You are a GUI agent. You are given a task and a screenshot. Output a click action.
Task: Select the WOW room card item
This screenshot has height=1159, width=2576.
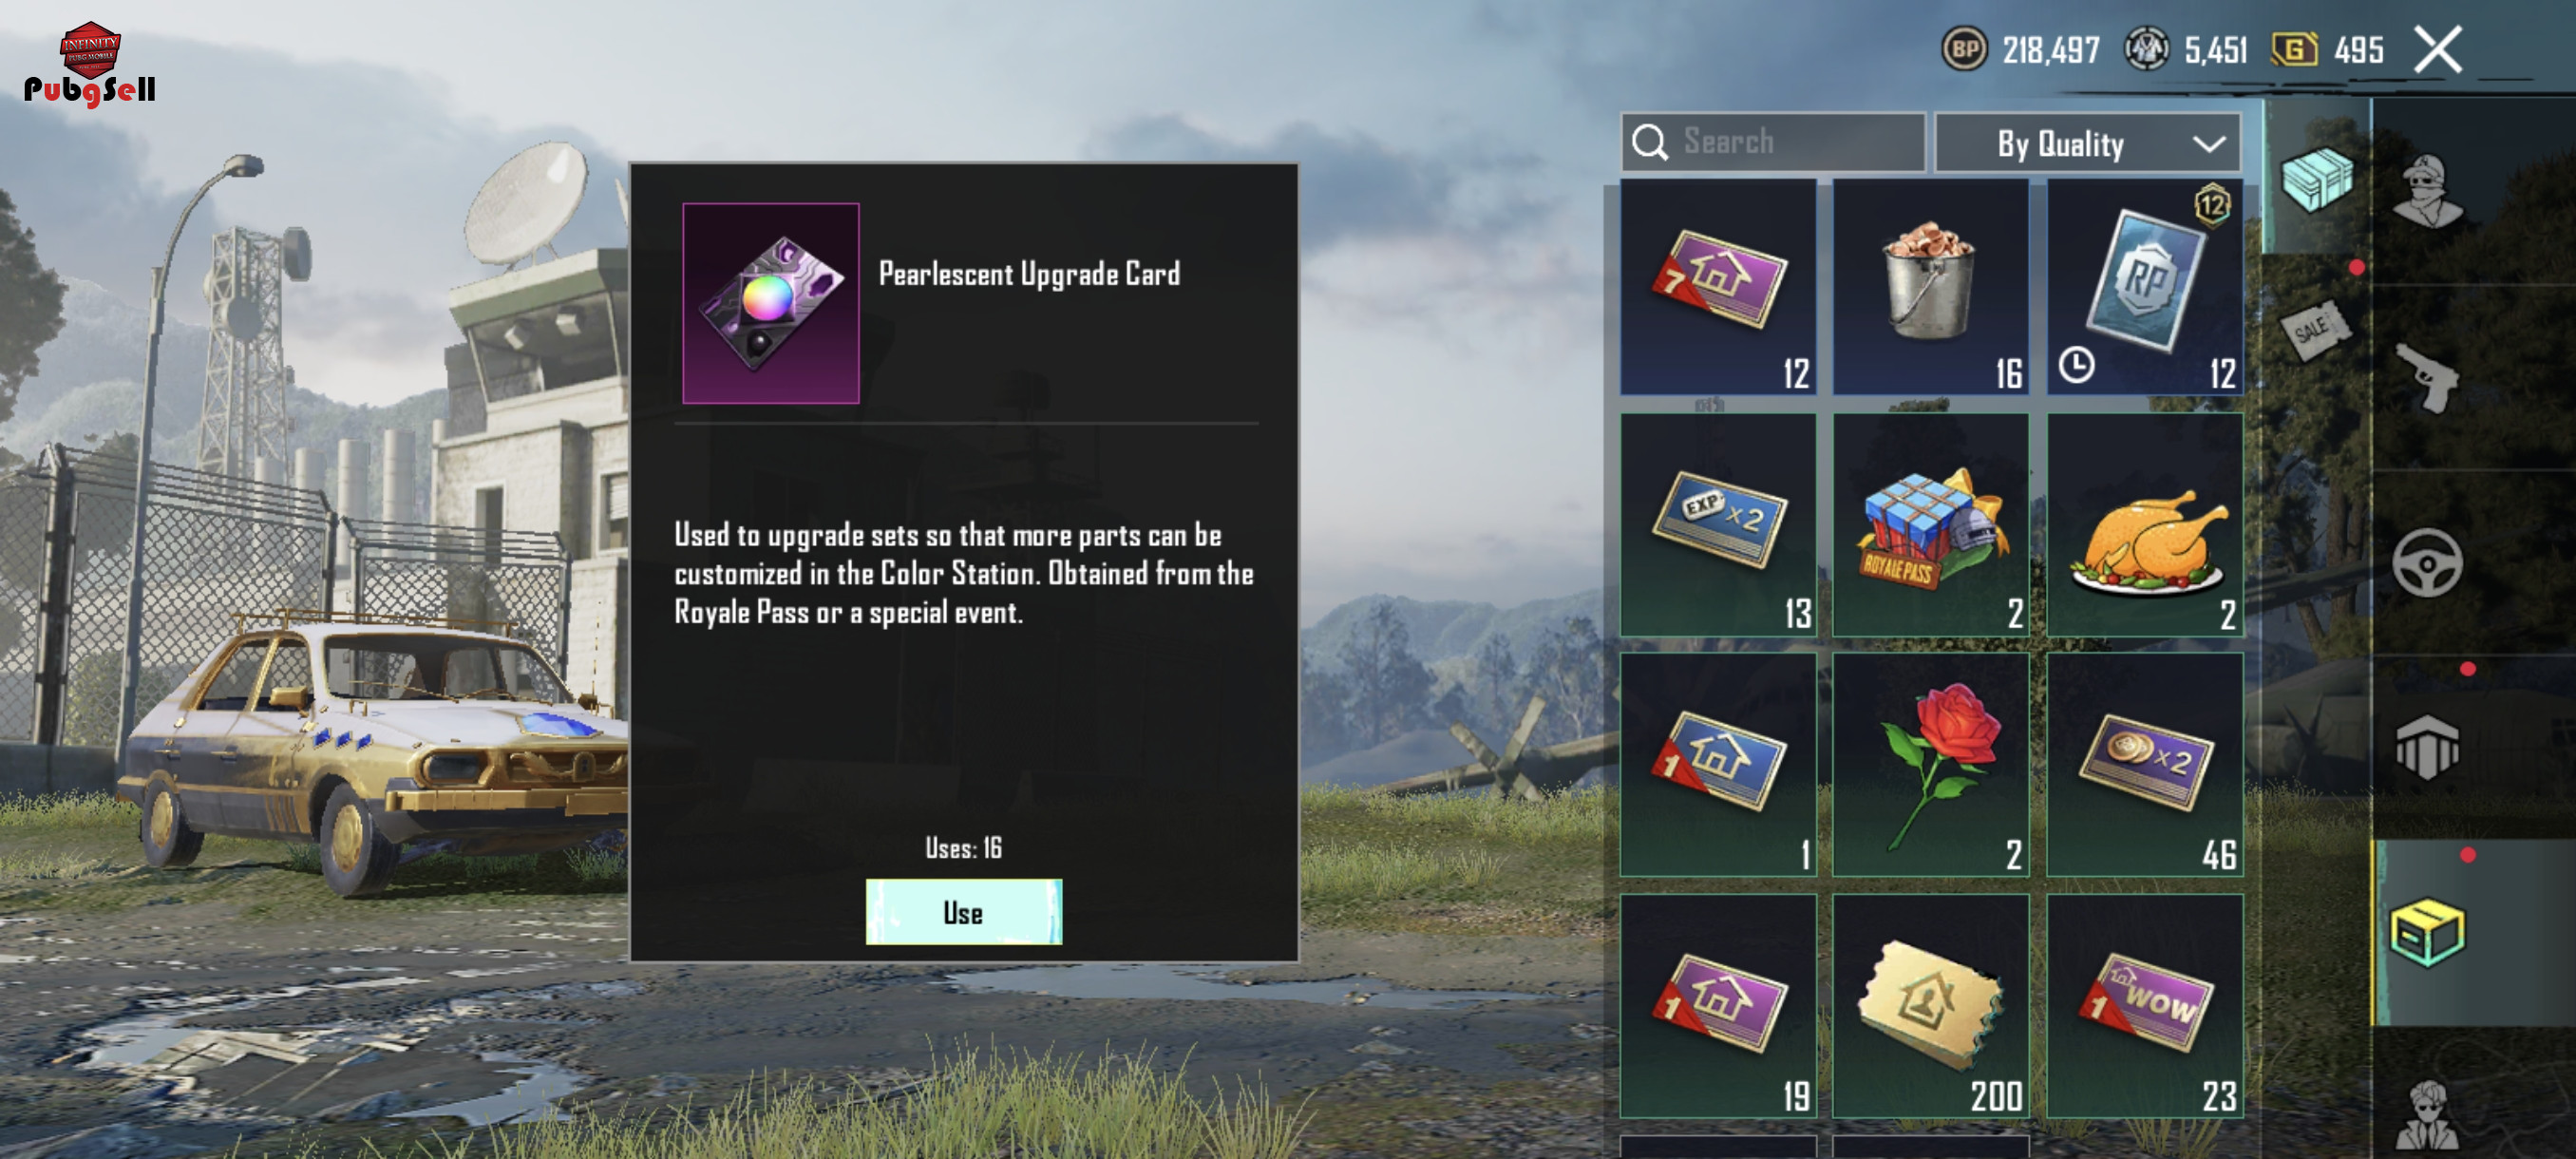click(2144, 1005)
